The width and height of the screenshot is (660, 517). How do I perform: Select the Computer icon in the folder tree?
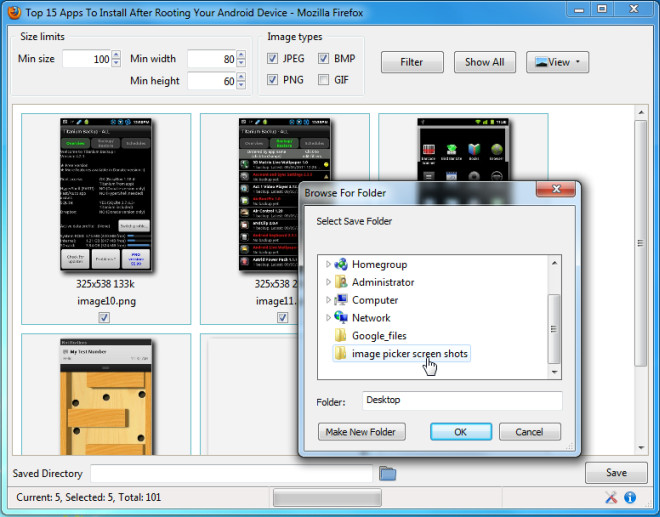point(341,300)
